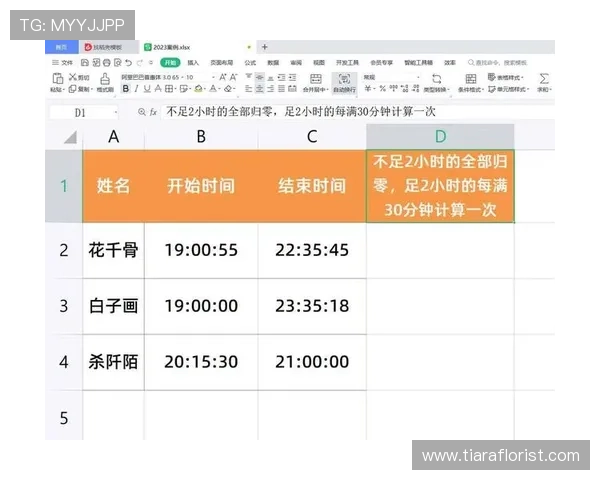Expand the font color dropdown arrow

tap(220, 90)
